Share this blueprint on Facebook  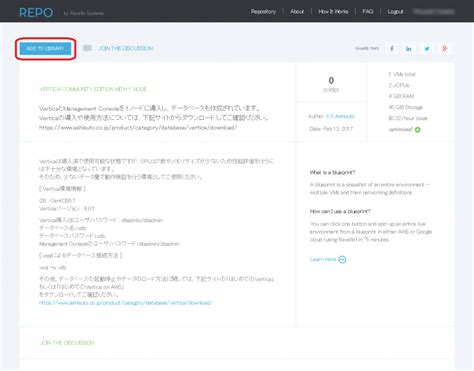[392, 49]
